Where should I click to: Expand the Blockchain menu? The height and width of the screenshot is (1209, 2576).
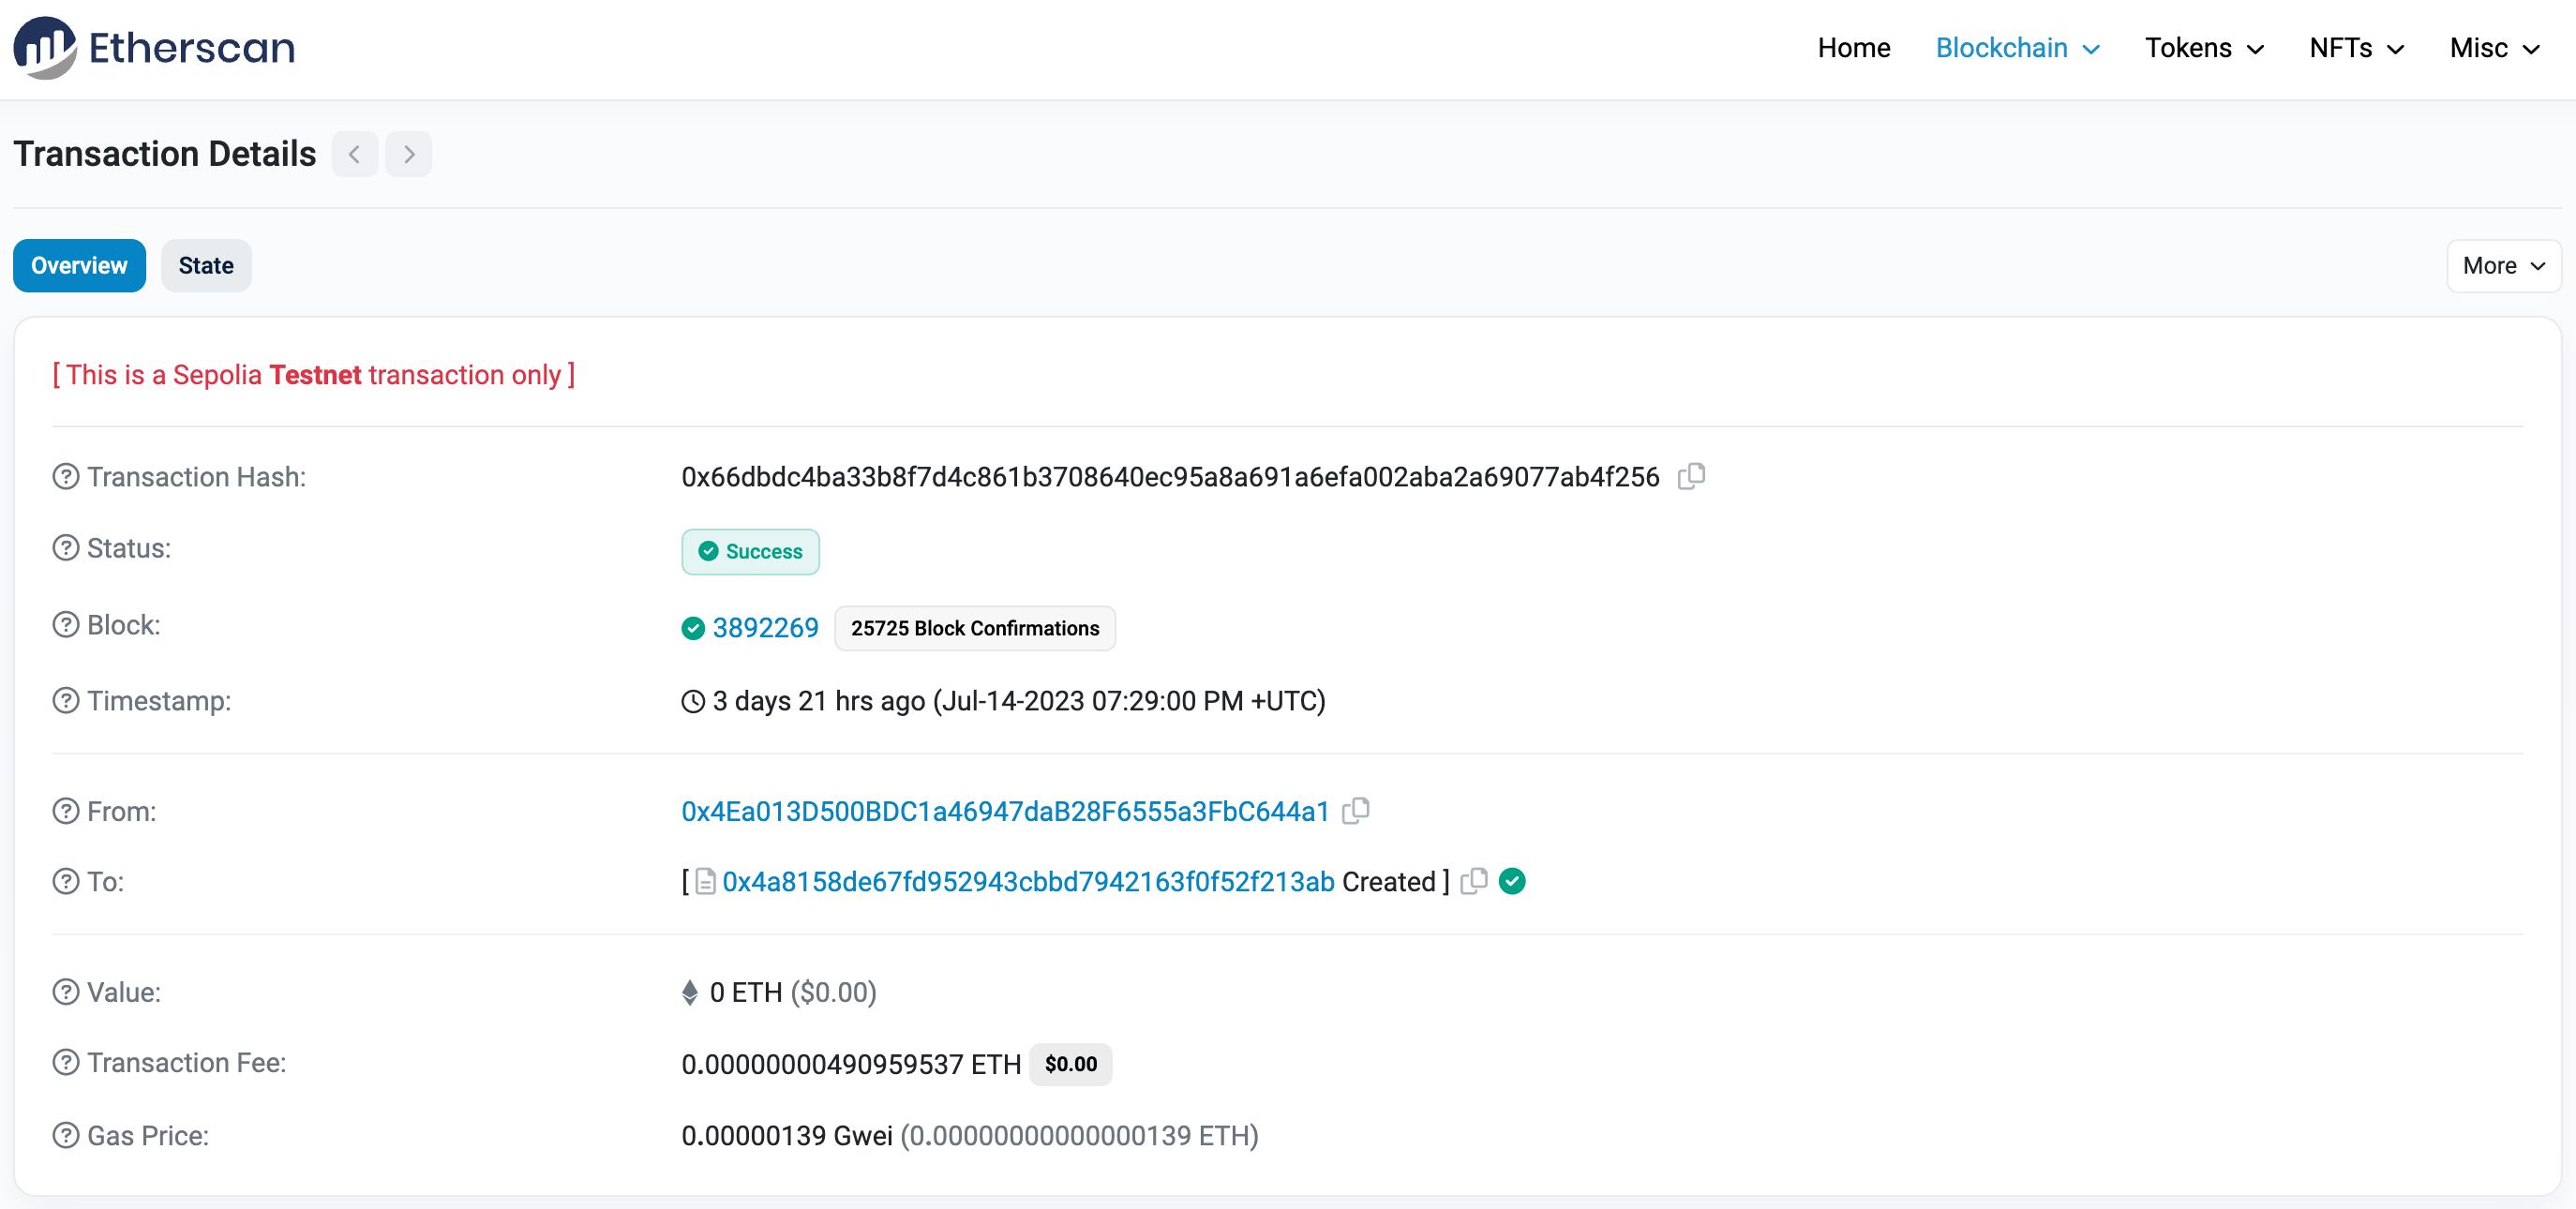click(x=2017, y=48)
